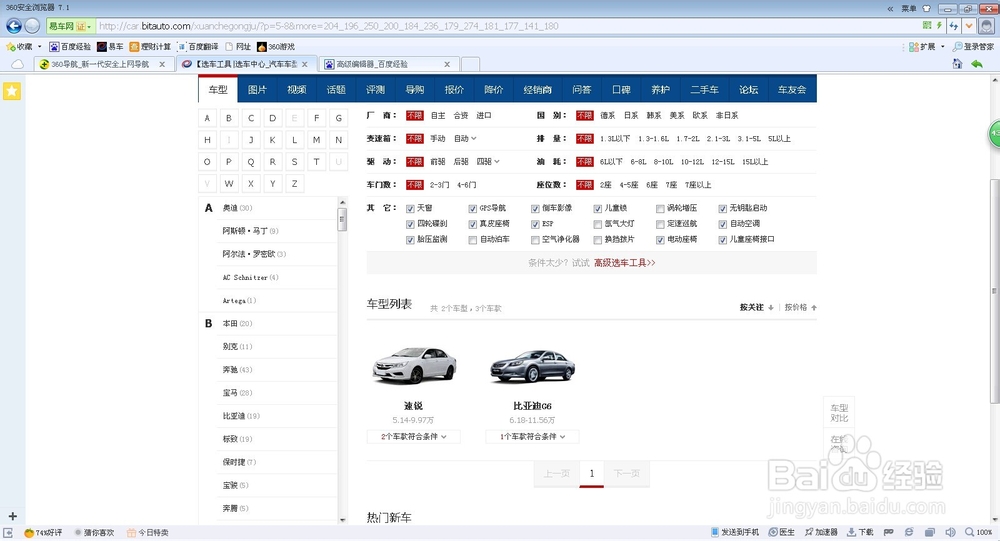Open the 高级选车工具>> link
Screen dimensions: 1000x541
(x=624, y=263)
